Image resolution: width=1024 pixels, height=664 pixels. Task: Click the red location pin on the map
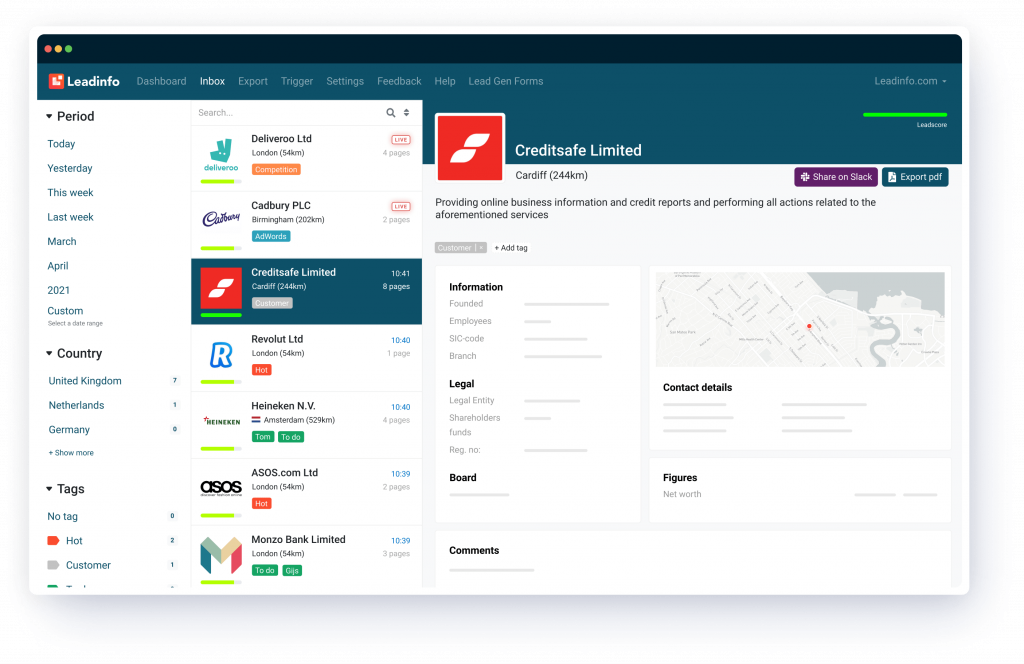tap(809, 326)
